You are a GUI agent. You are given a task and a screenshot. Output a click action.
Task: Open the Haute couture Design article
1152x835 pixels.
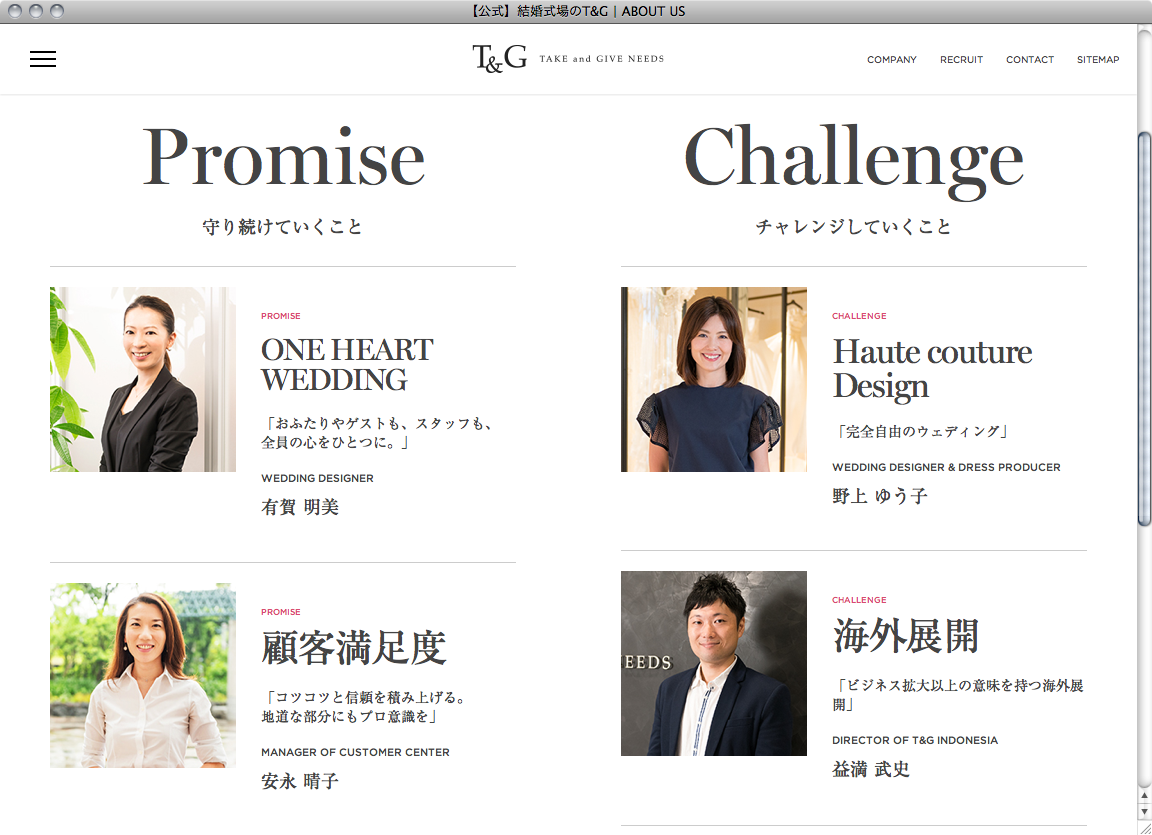[x=932, y=369]
